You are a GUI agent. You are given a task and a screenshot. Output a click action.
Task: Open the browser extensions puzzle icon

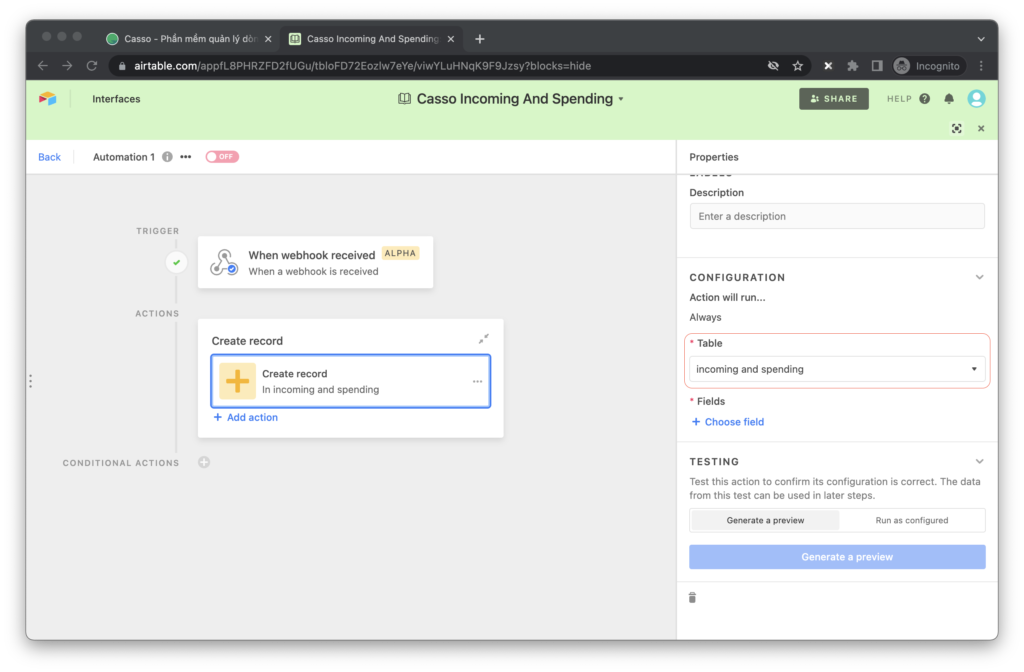pyautogui.click(x=852, y=66)
